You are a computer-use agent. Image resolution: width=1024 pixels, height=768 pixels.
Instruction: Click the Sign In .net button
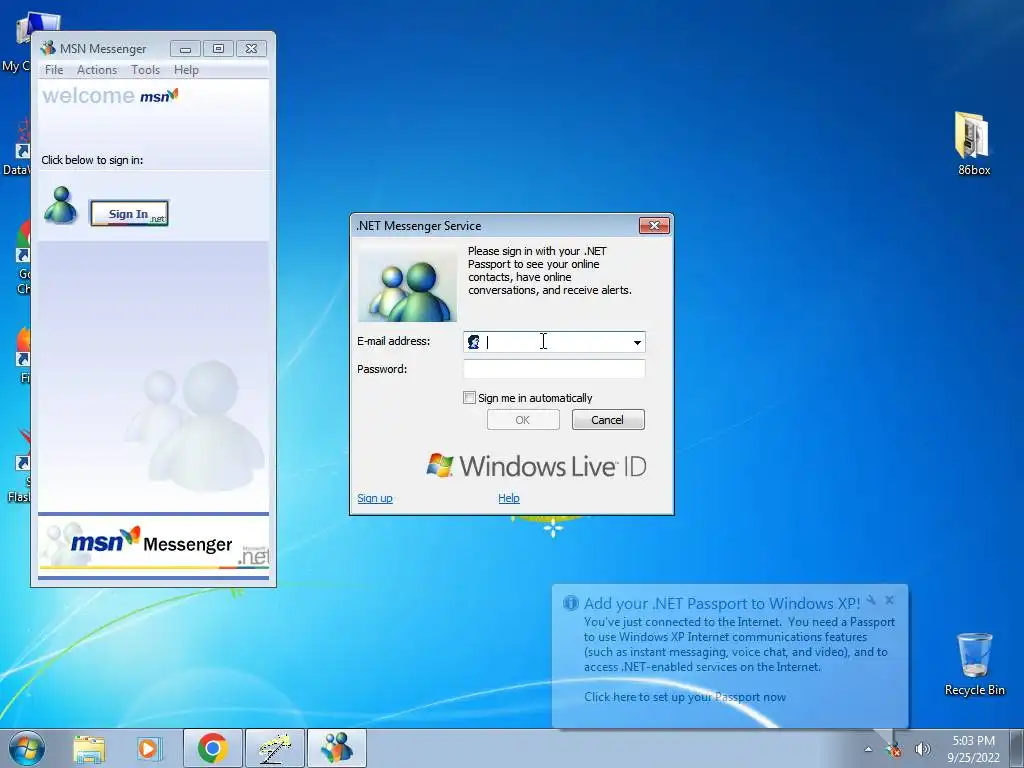tap(129, 214)
